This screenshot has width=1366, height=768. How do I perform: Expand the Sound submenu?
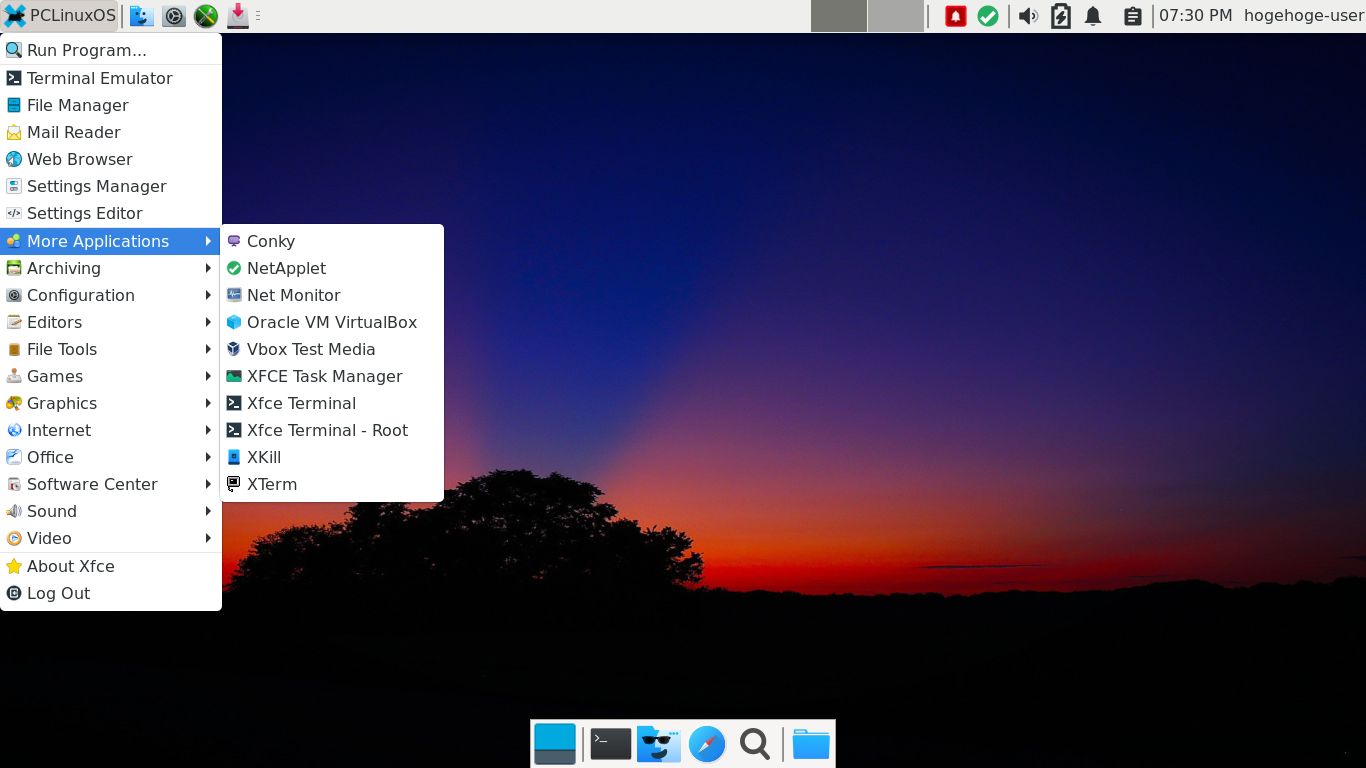[111, 511]
